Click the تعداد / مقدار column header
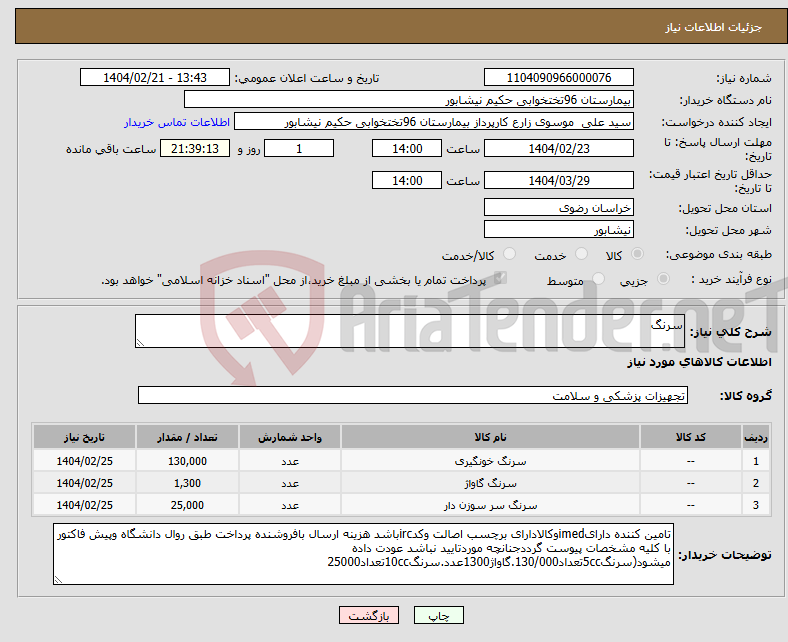Viewport: 788px width, 642px height. coord(187,437)
